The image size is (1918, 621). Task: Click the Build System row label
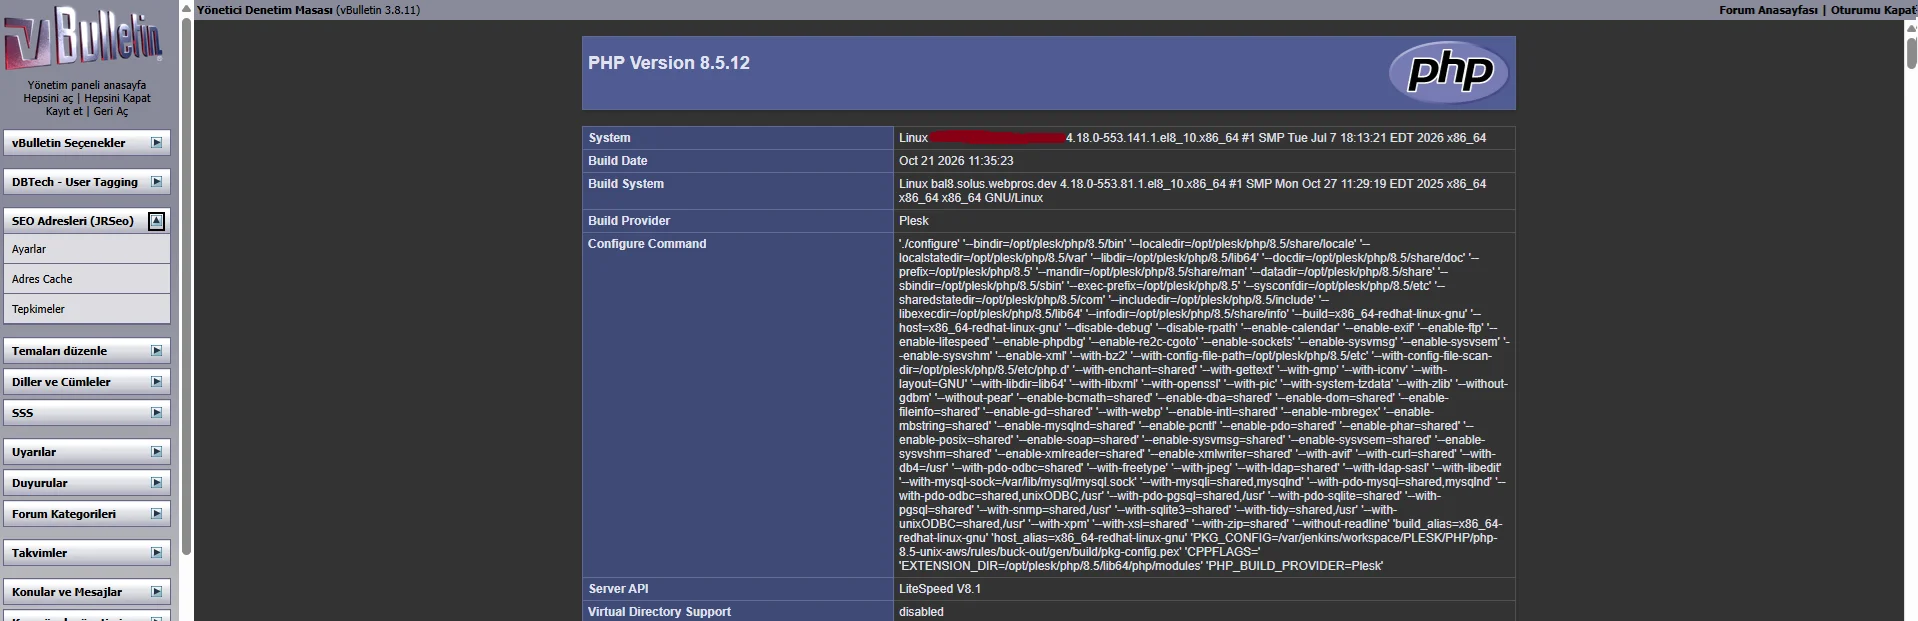[x=625, y=184]
